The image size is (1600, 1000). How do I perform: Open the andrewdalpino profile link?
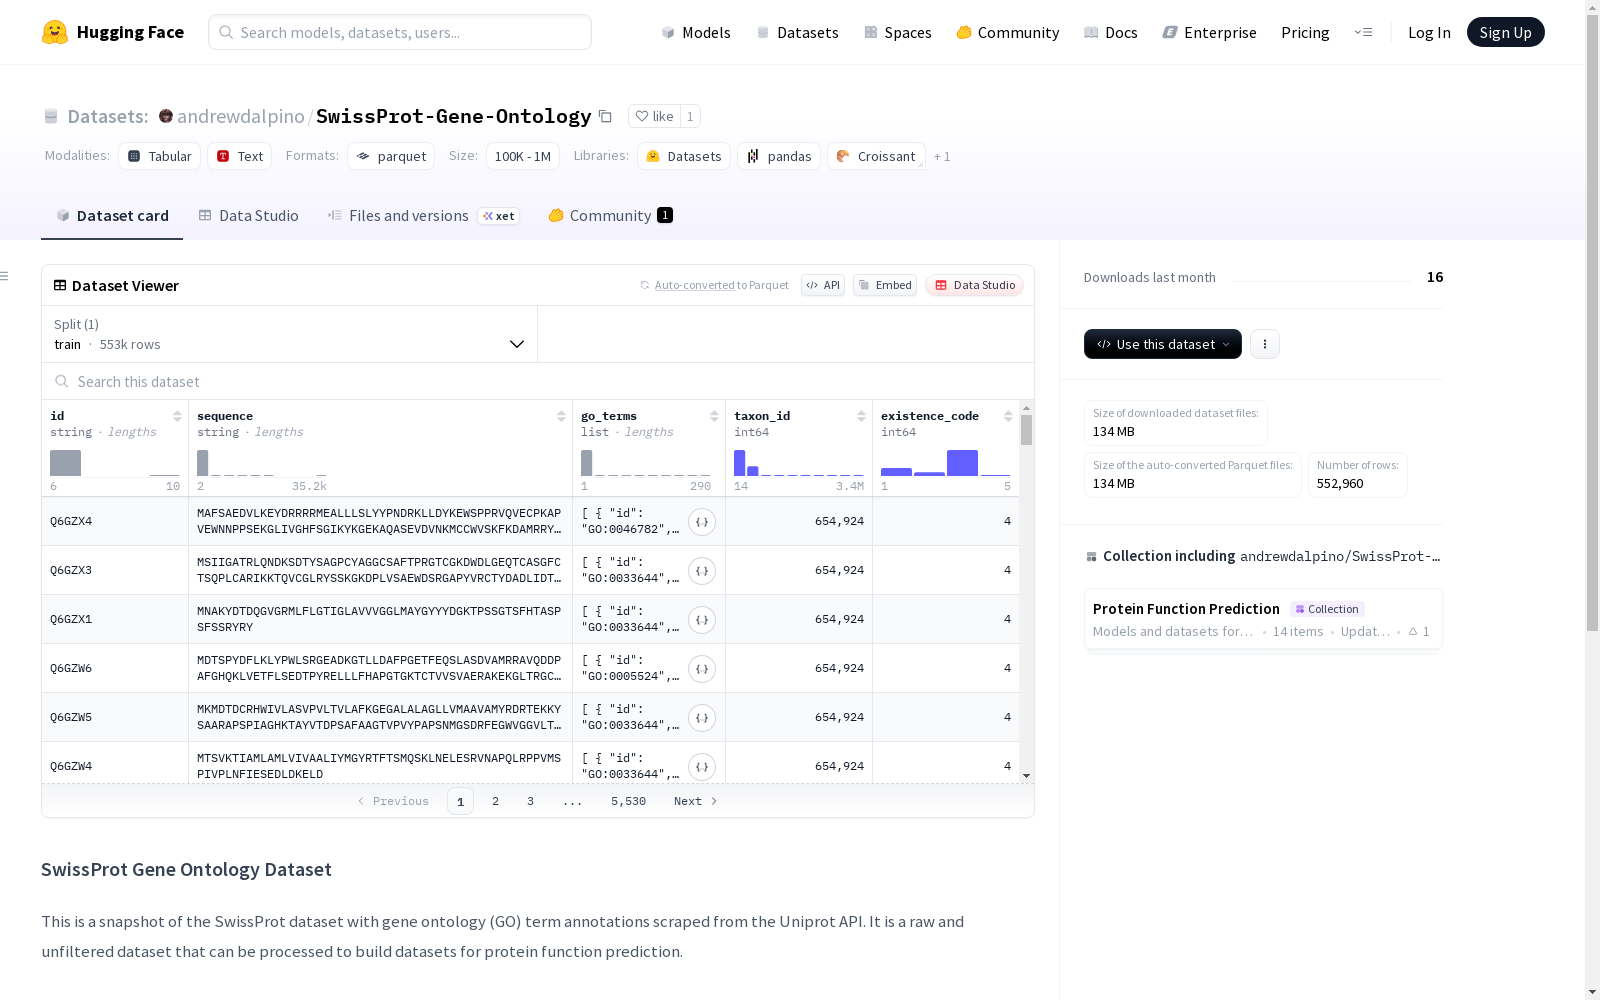pos(241,116)
